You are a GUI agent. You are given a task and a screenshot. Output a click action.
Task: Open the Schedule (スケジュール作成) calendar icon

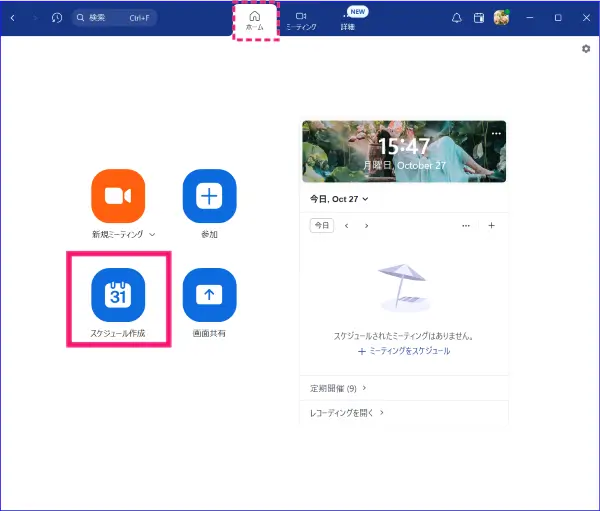coord(118,295)
